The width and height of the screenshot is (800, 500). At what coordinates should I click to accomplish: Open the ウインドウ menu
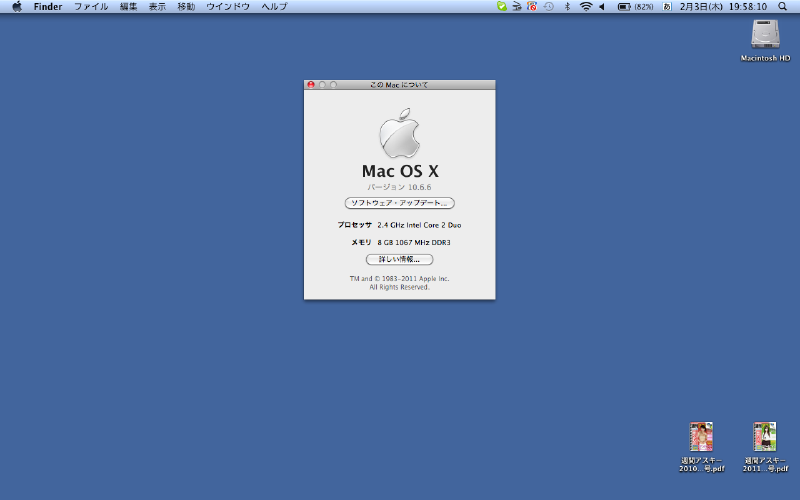tap(228, 7)
